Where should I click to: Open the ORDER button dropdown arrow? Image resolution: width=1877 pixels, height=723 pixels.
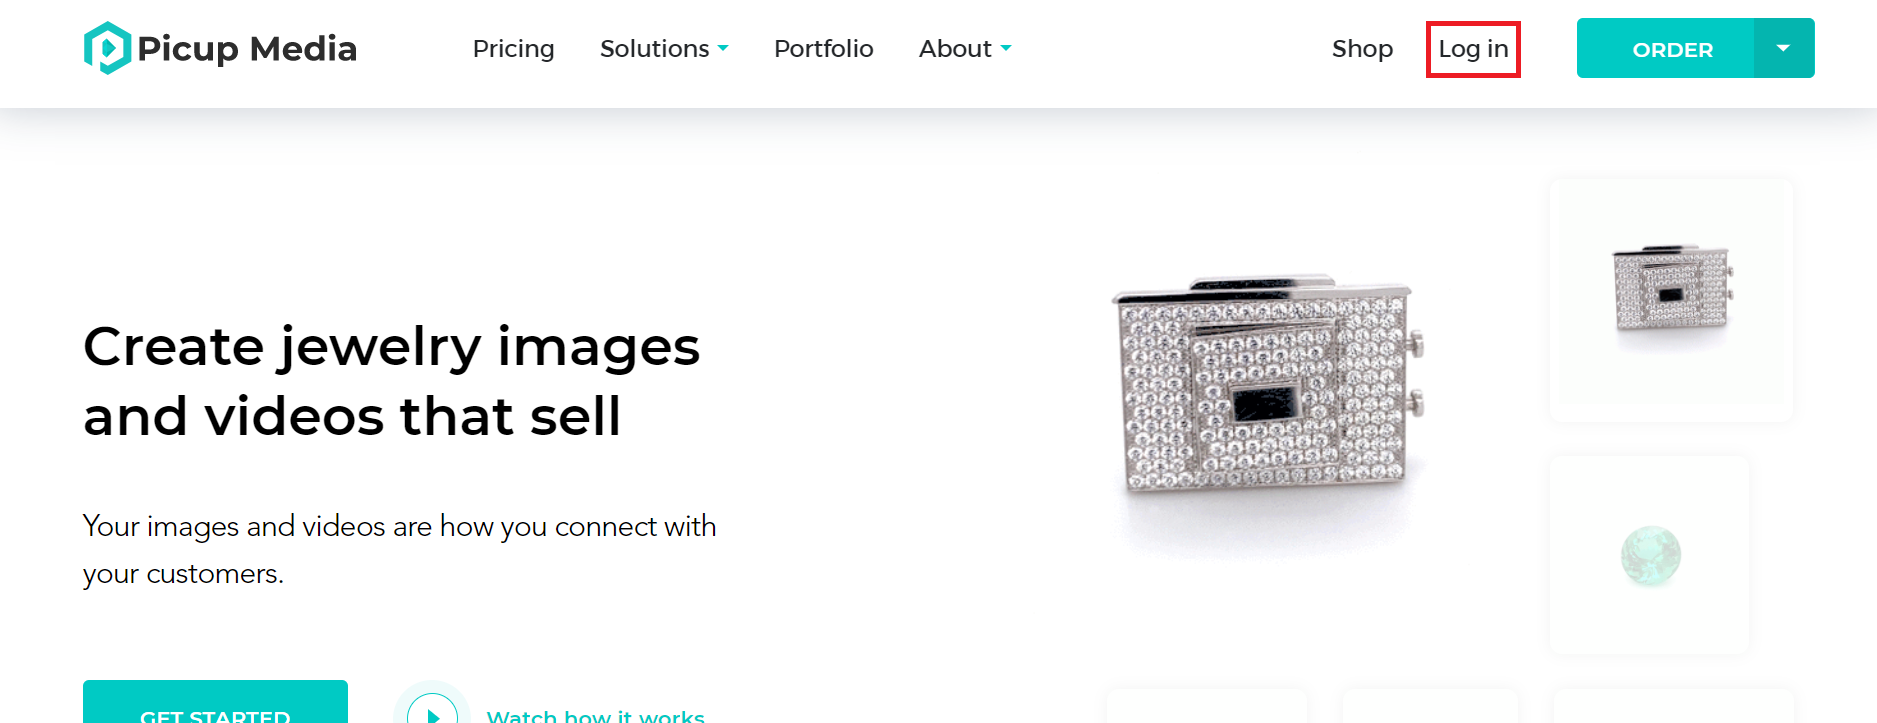tap(1783, 48)
